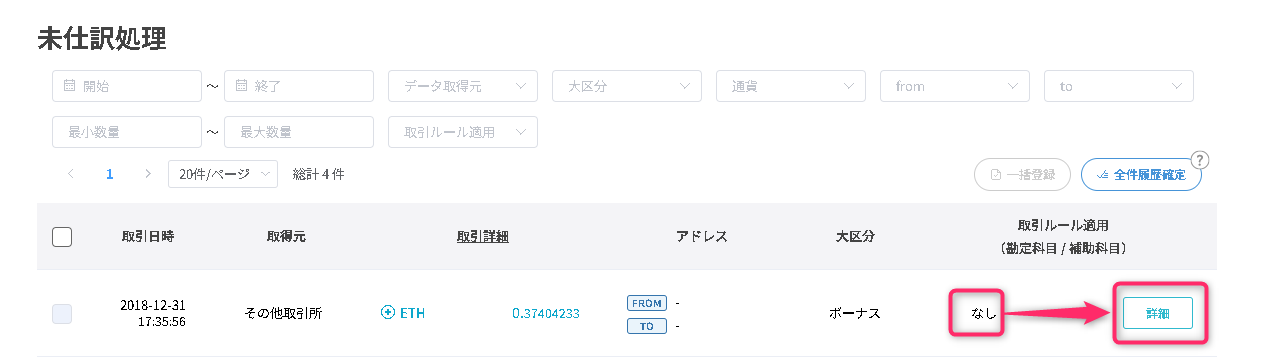Click the 詳細 details button
Image resolution: width=1268 pixels, height=361 pixels.
tap(1157, 313)
